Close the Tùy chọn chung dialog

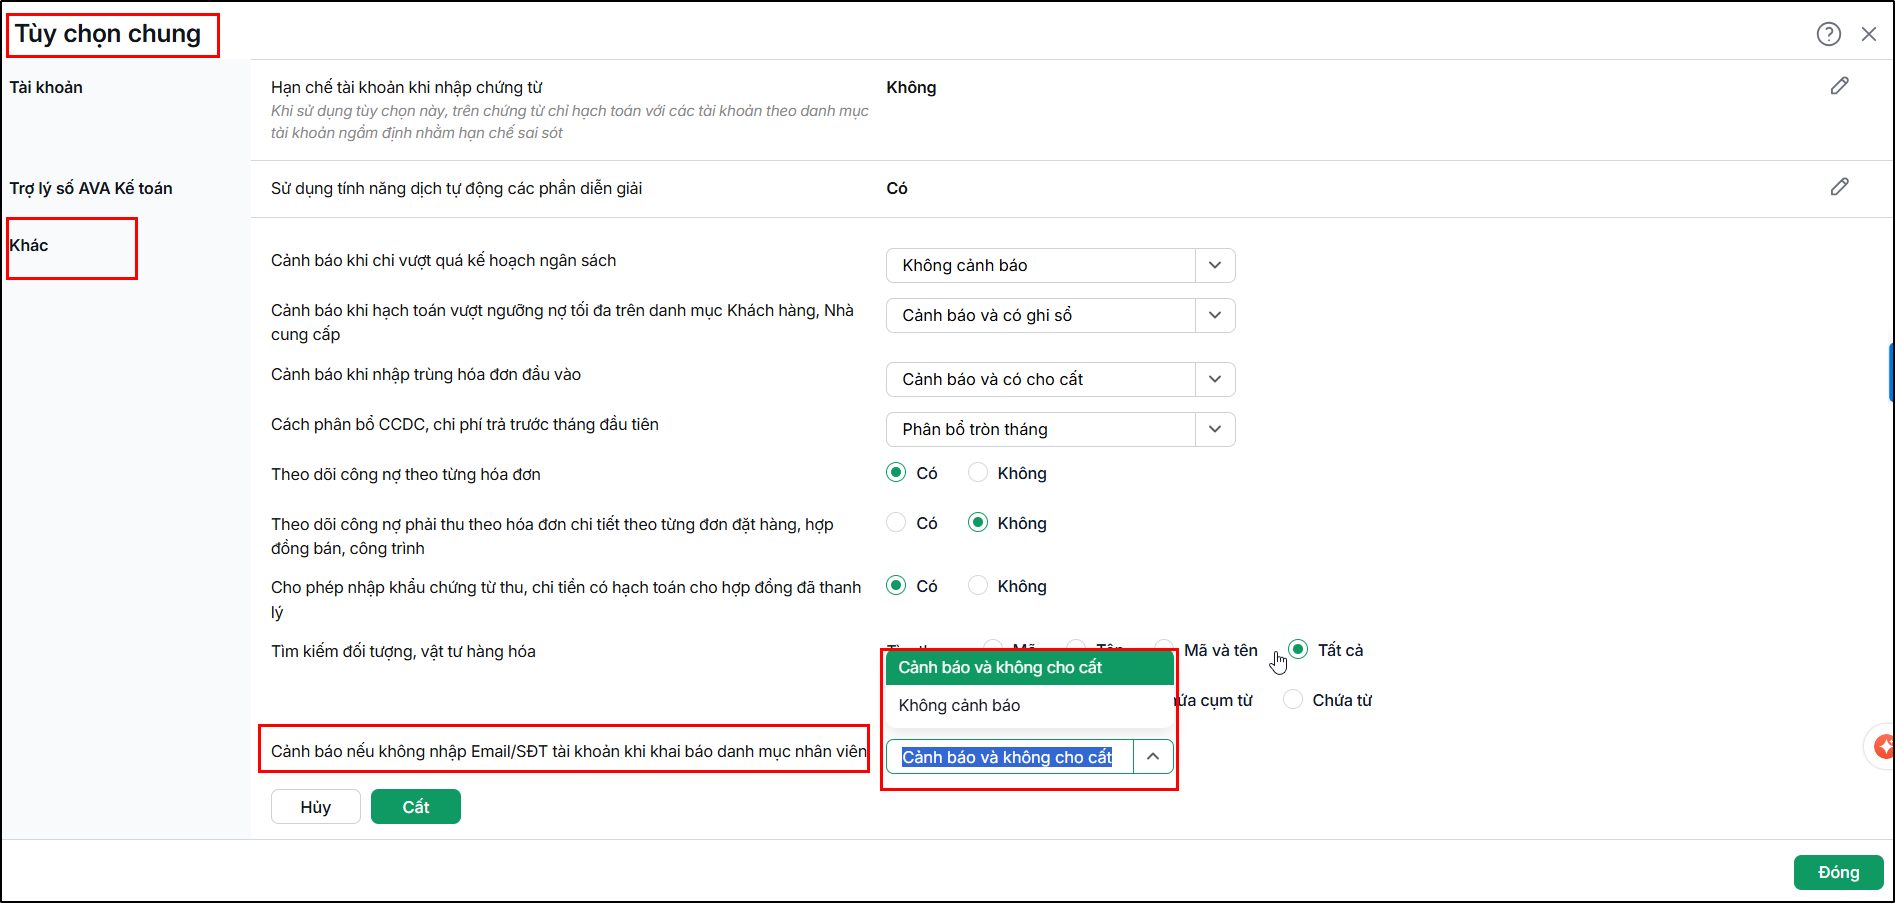1868,34
